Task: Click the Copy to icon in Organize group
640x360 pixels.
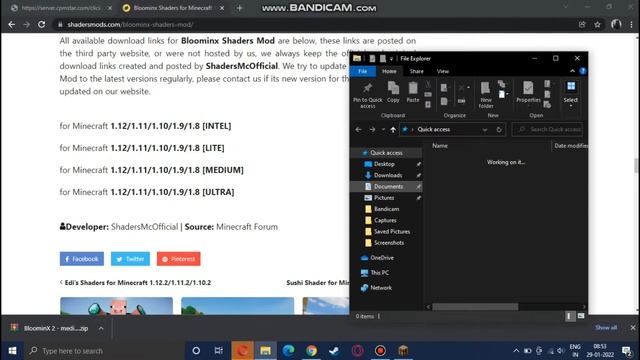Action: (x=444, y=101)
